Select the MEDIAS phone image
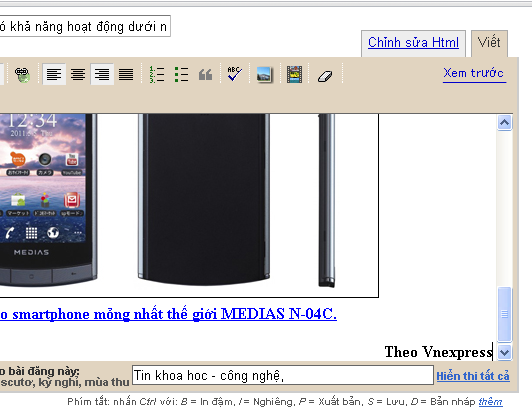 tap(189, 206)
